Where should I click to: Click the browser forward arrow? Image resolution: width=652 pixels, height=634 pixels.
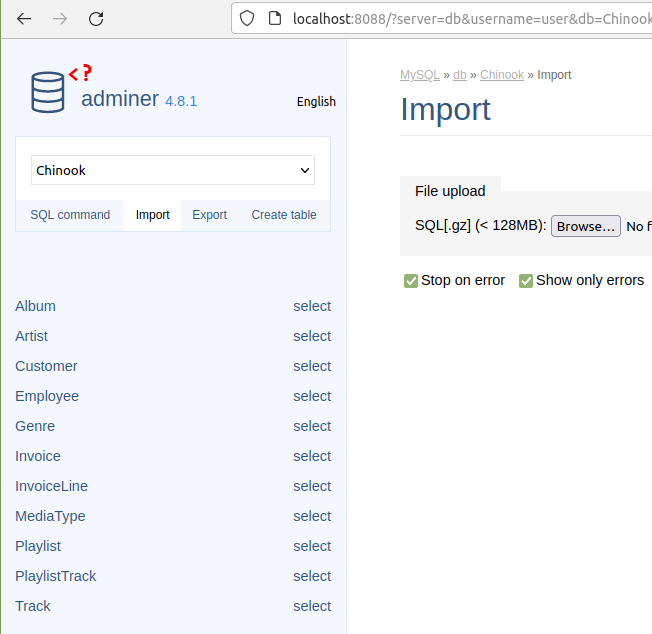point(60,19)
